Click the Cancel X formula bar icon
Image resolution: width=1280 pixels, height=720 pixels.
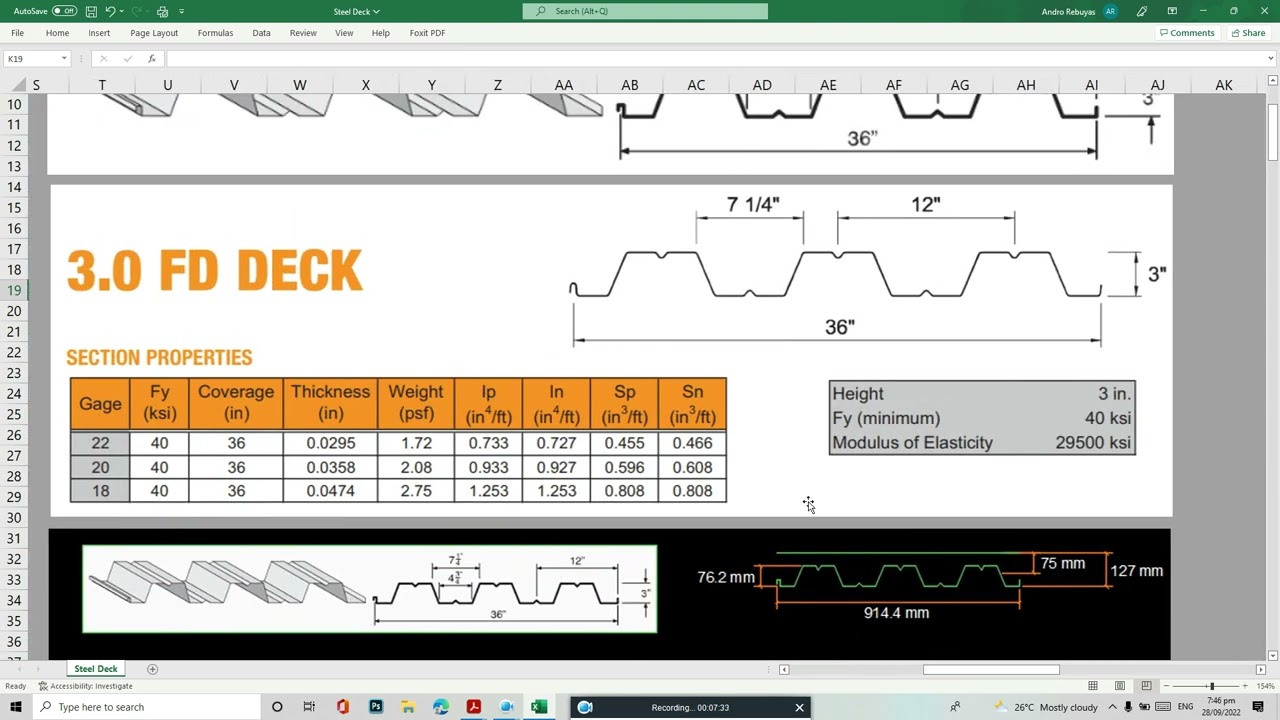(103, 59)
